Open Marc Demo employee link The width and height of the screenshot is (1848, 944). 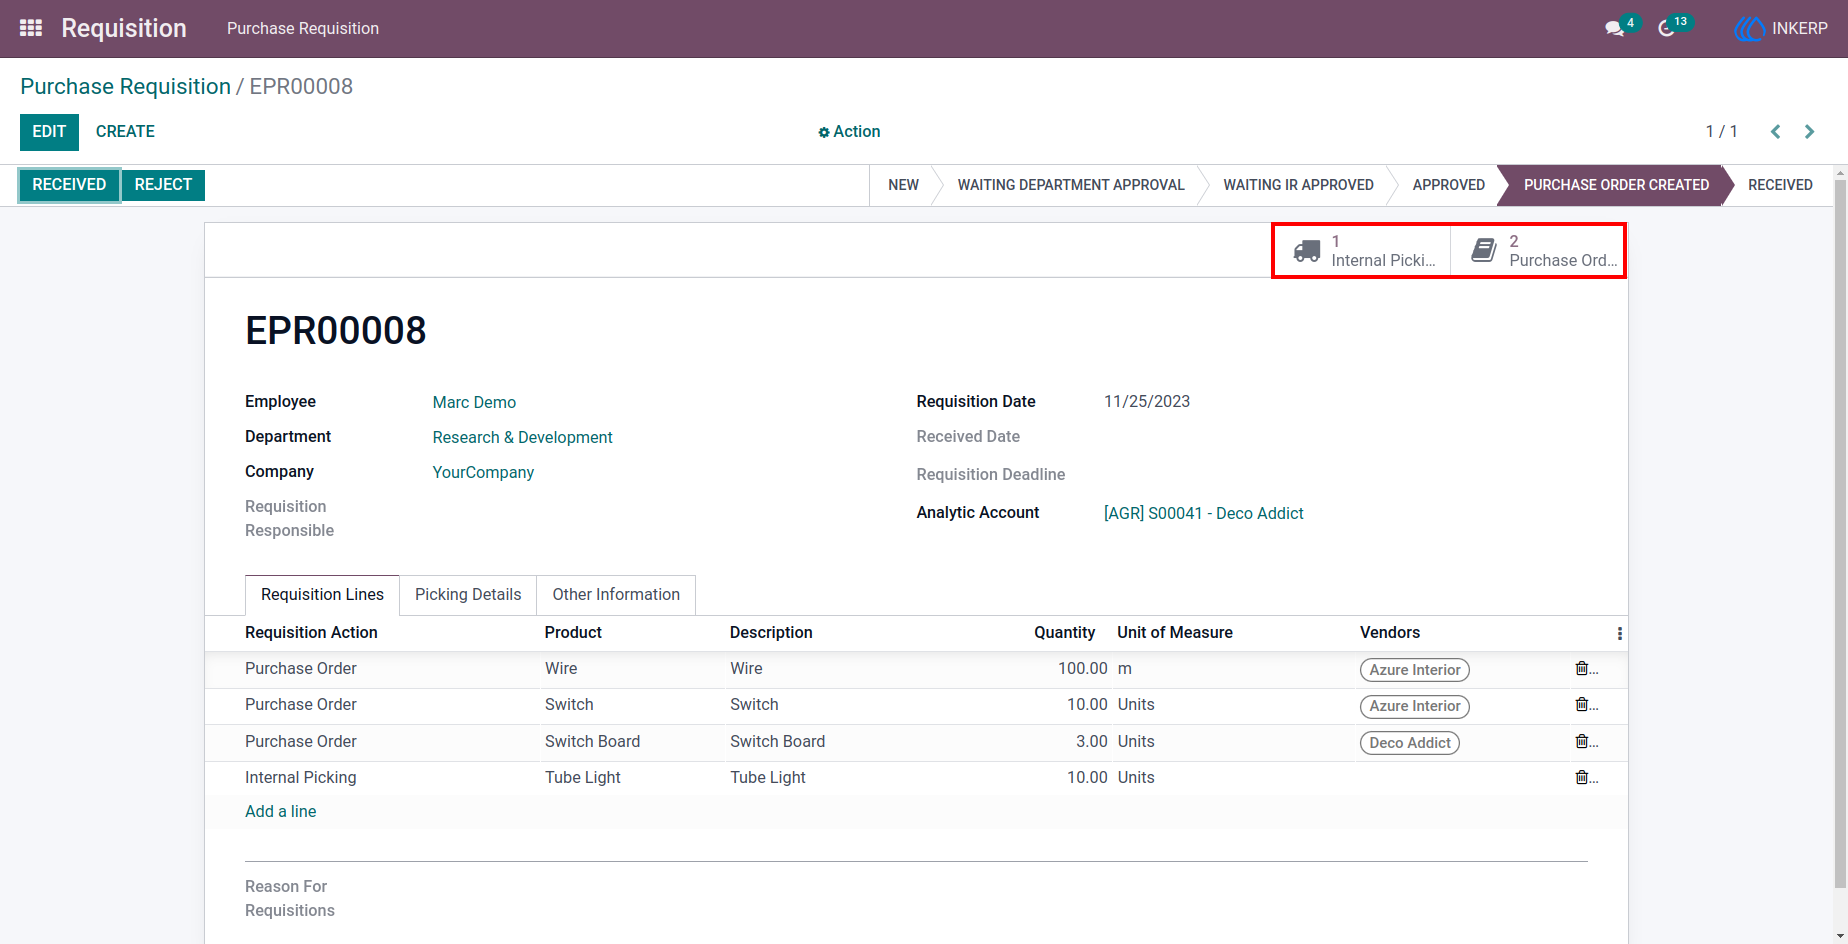coord(474,402)
